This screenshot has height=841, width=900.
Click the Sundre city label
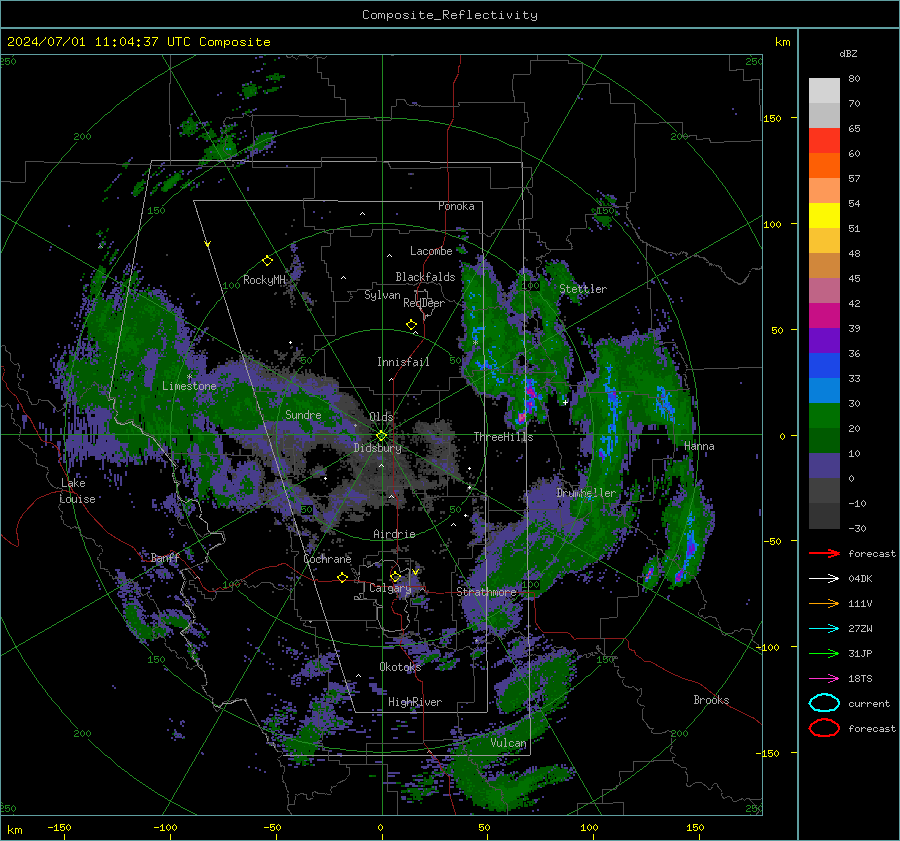click(x=303, y=414)
